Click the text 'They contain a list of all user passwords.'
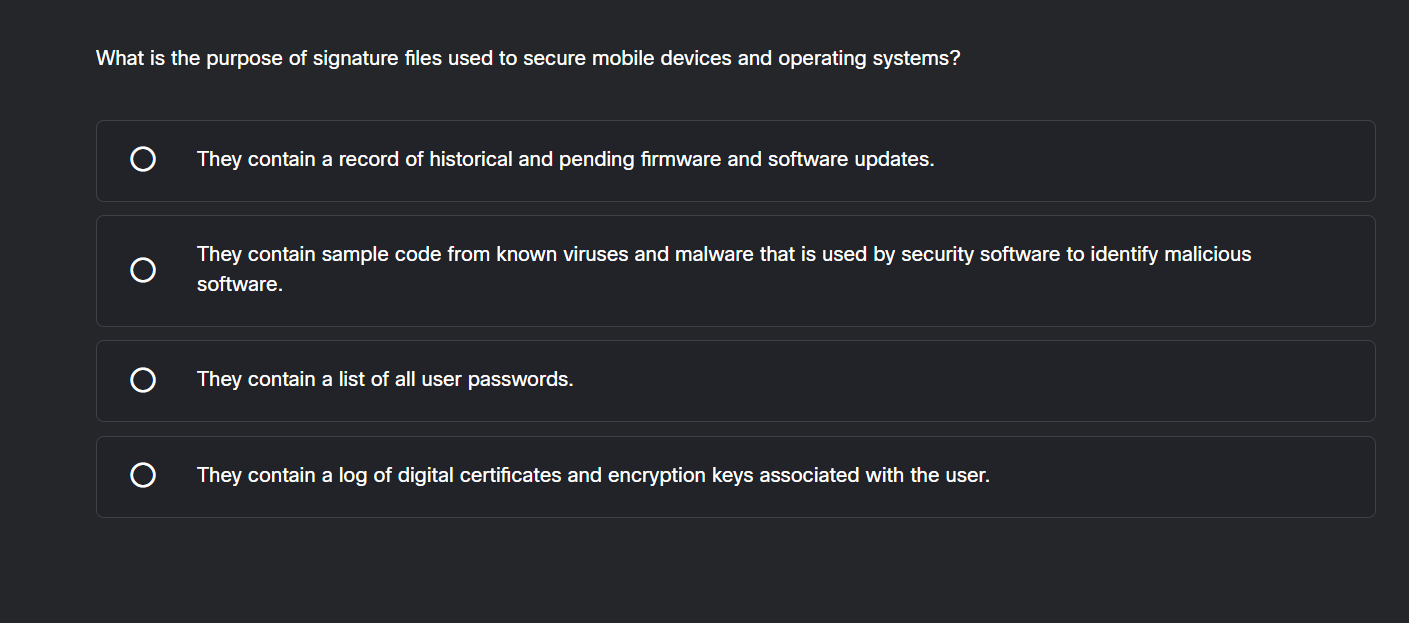The image size is (1409, 623). 385,380
